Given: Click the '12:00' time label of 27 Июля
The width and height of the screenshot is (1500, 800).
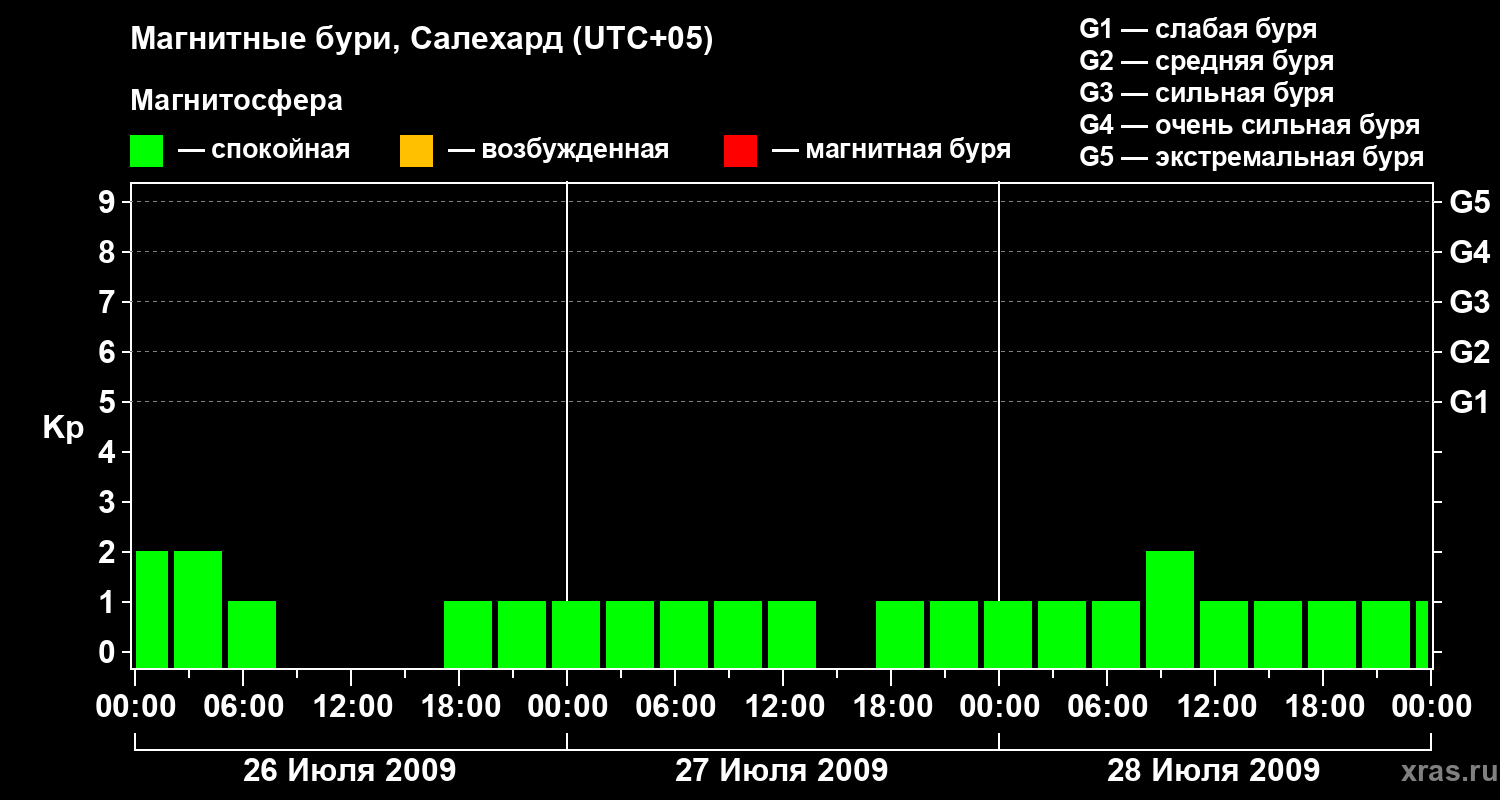Looking at the screenshot, I should point(783,707).
